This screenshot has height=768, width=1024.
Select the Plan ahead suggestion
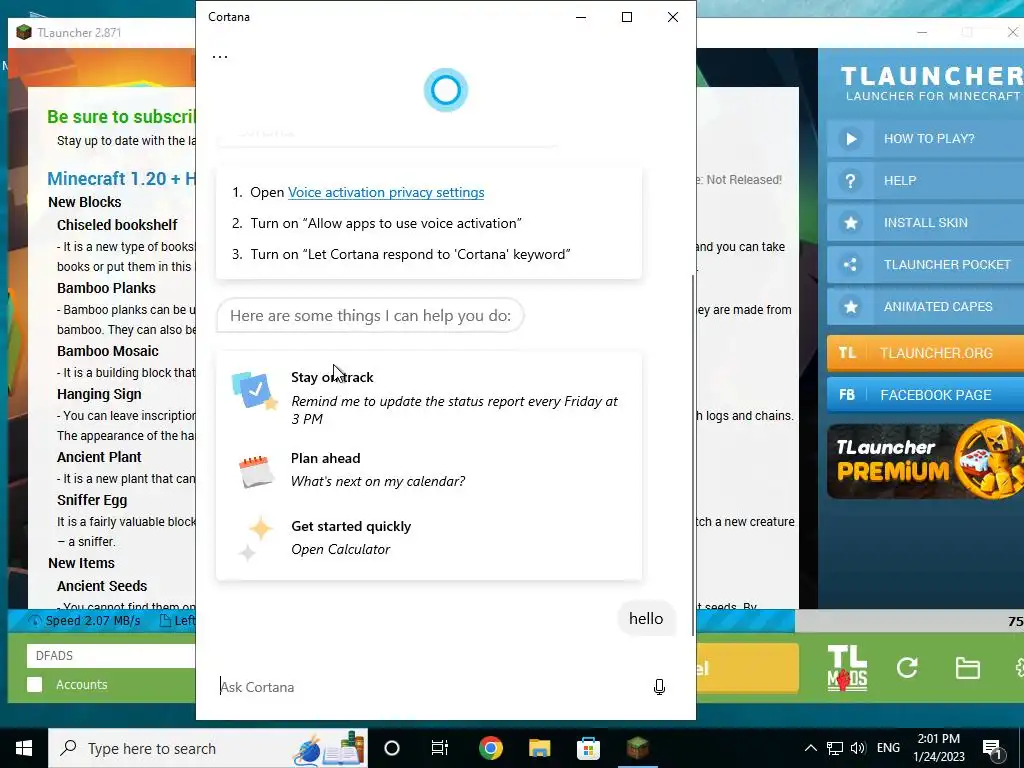pyautogui.click(x=428, y=470)
